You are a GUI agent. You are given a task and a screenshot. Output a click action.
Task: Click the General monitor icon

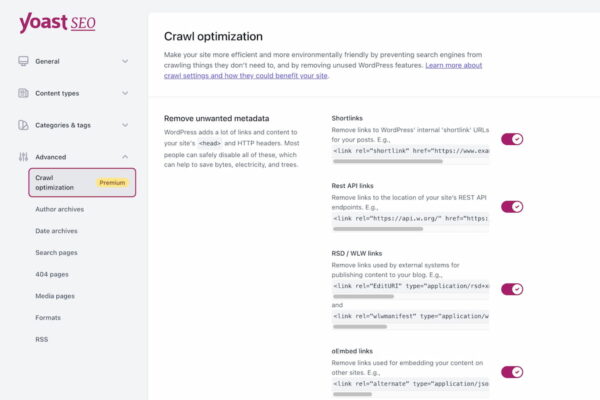(x=23, y=61)
